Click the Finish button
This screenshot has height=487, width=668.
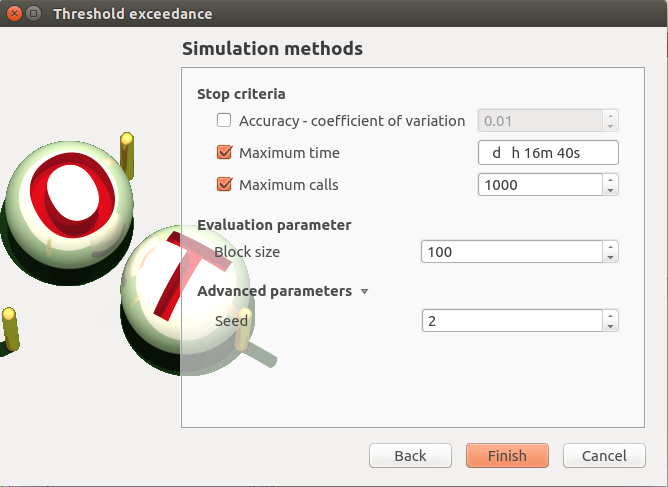pyautogui.click(x=507, y=455)
